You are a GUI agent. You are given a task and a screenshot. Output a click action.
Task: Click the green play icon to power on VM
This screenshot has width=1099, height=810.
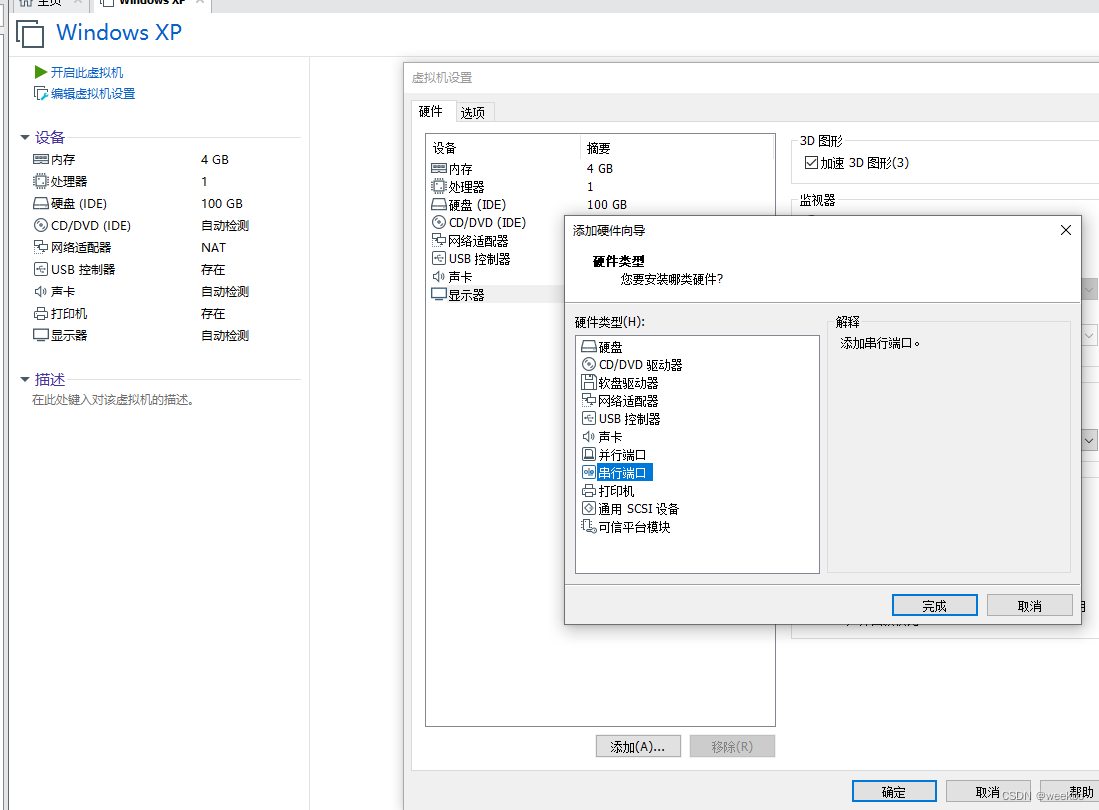tap(41, 72)
